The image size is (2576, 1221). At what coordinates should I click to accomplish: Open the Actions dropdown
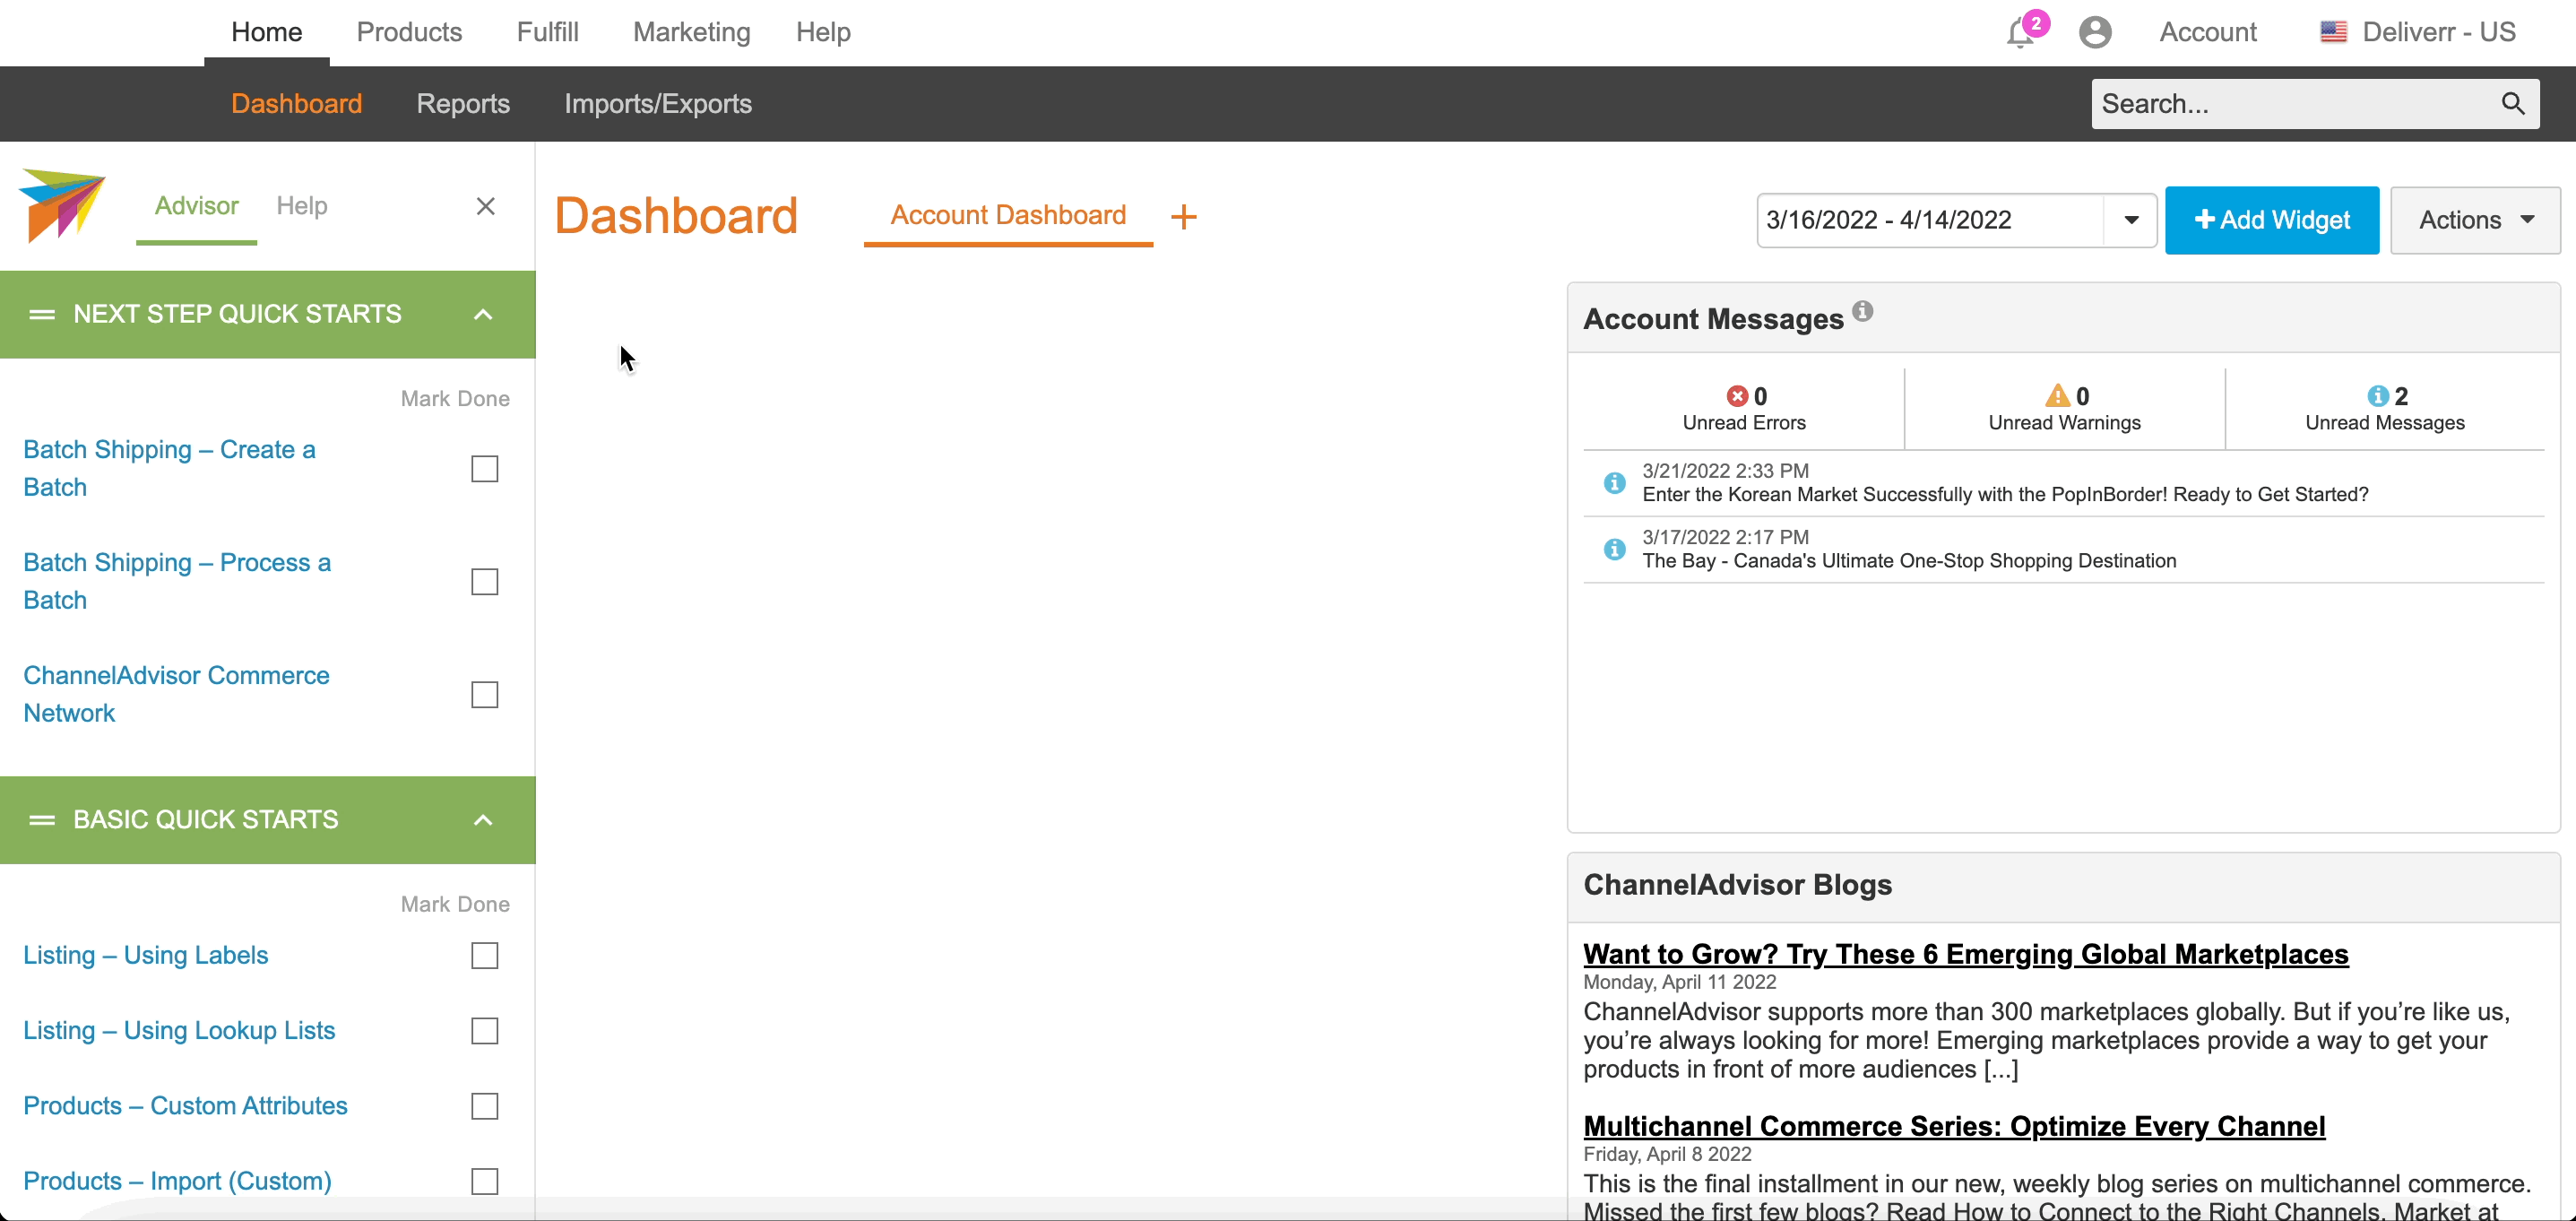2475,220
